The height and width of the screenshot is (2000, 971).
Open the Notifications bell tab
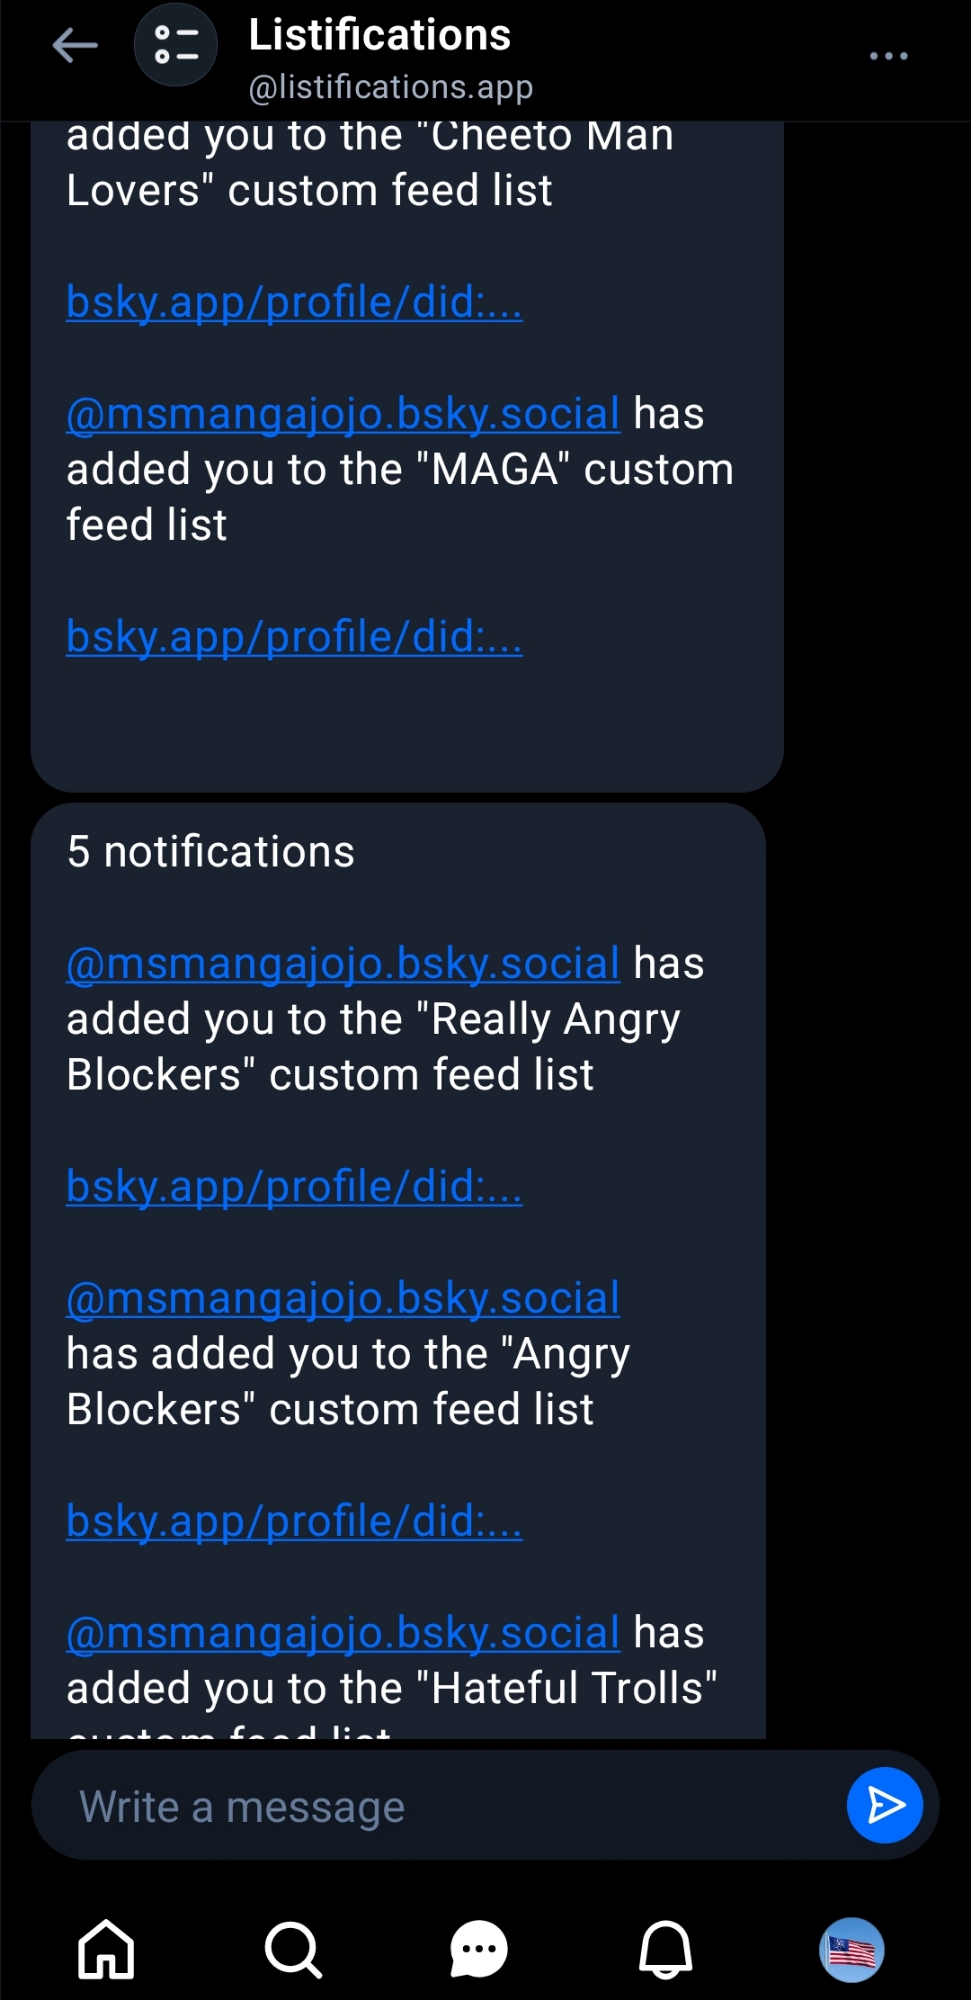665,1949
